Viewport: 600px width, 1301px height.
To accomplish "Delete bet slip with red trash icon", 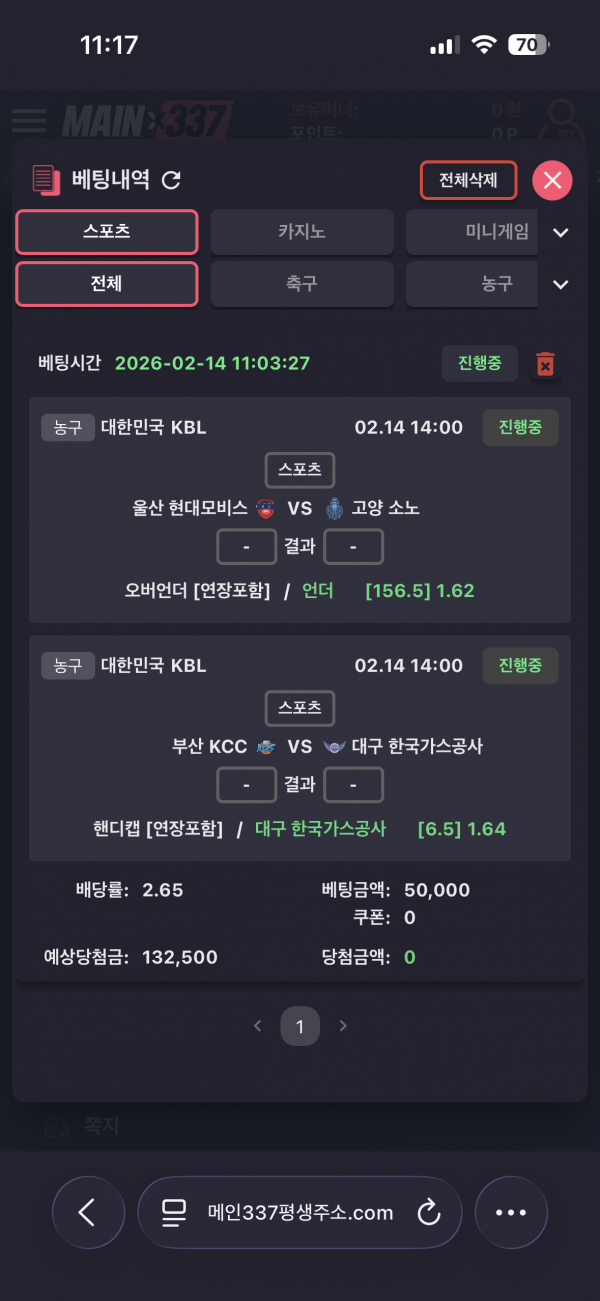I will point(545,364).
